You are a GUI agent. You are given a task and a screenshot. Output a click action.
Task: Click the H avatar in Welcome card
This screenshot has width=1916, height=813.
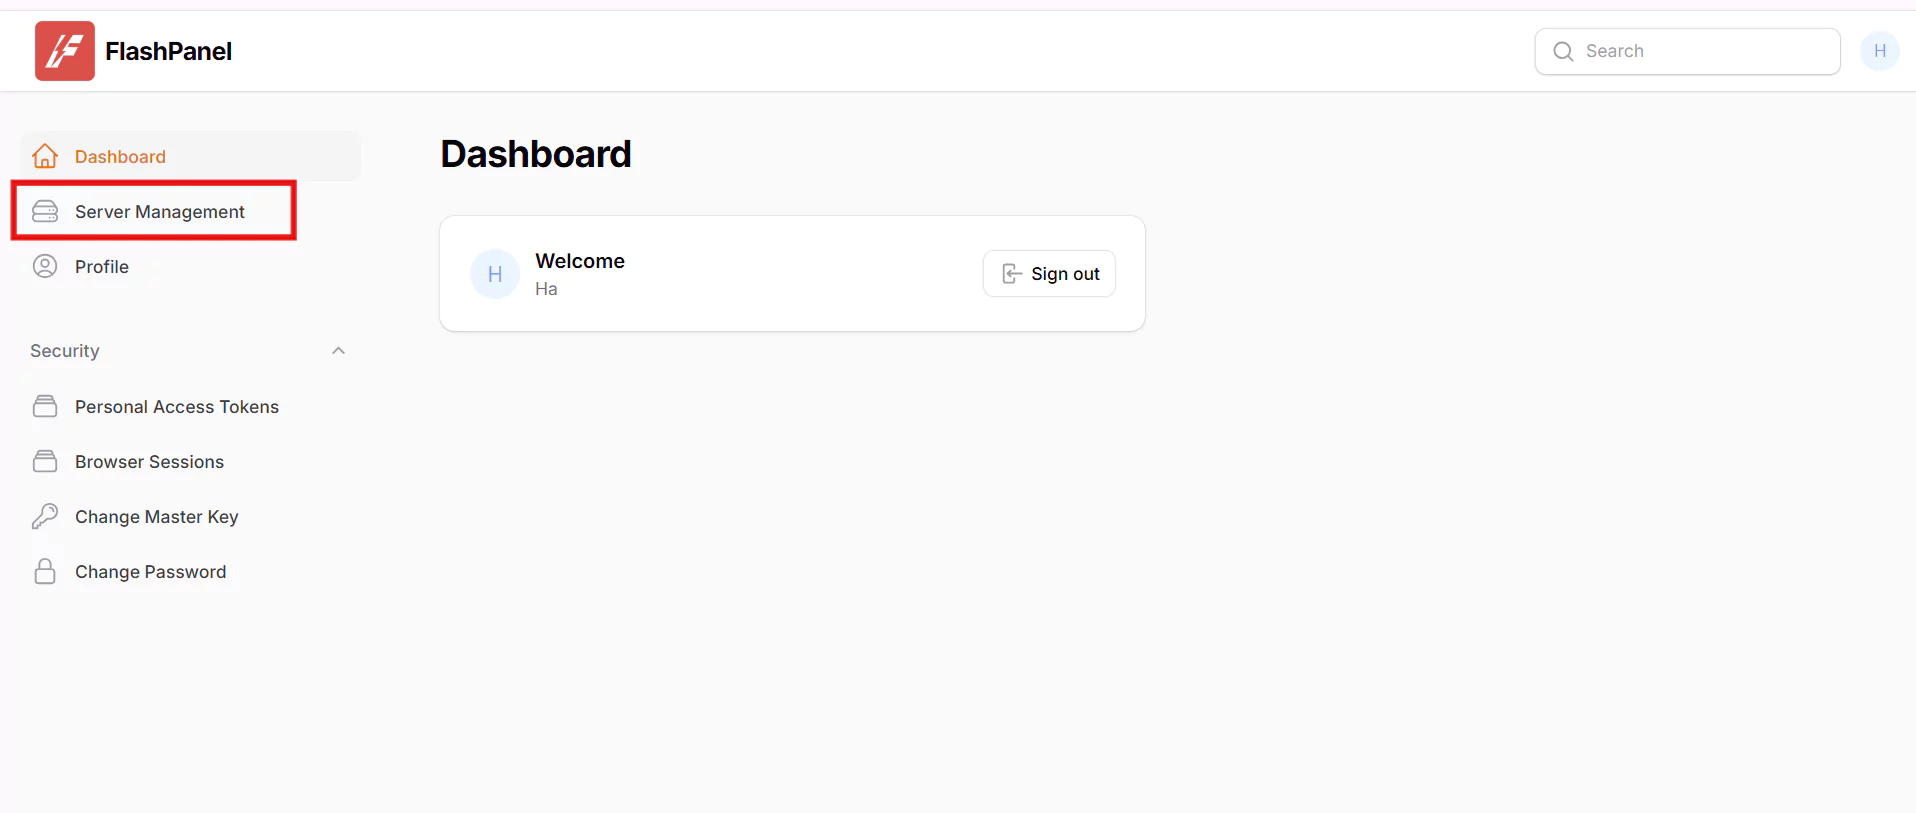click(x=495, y=274)
